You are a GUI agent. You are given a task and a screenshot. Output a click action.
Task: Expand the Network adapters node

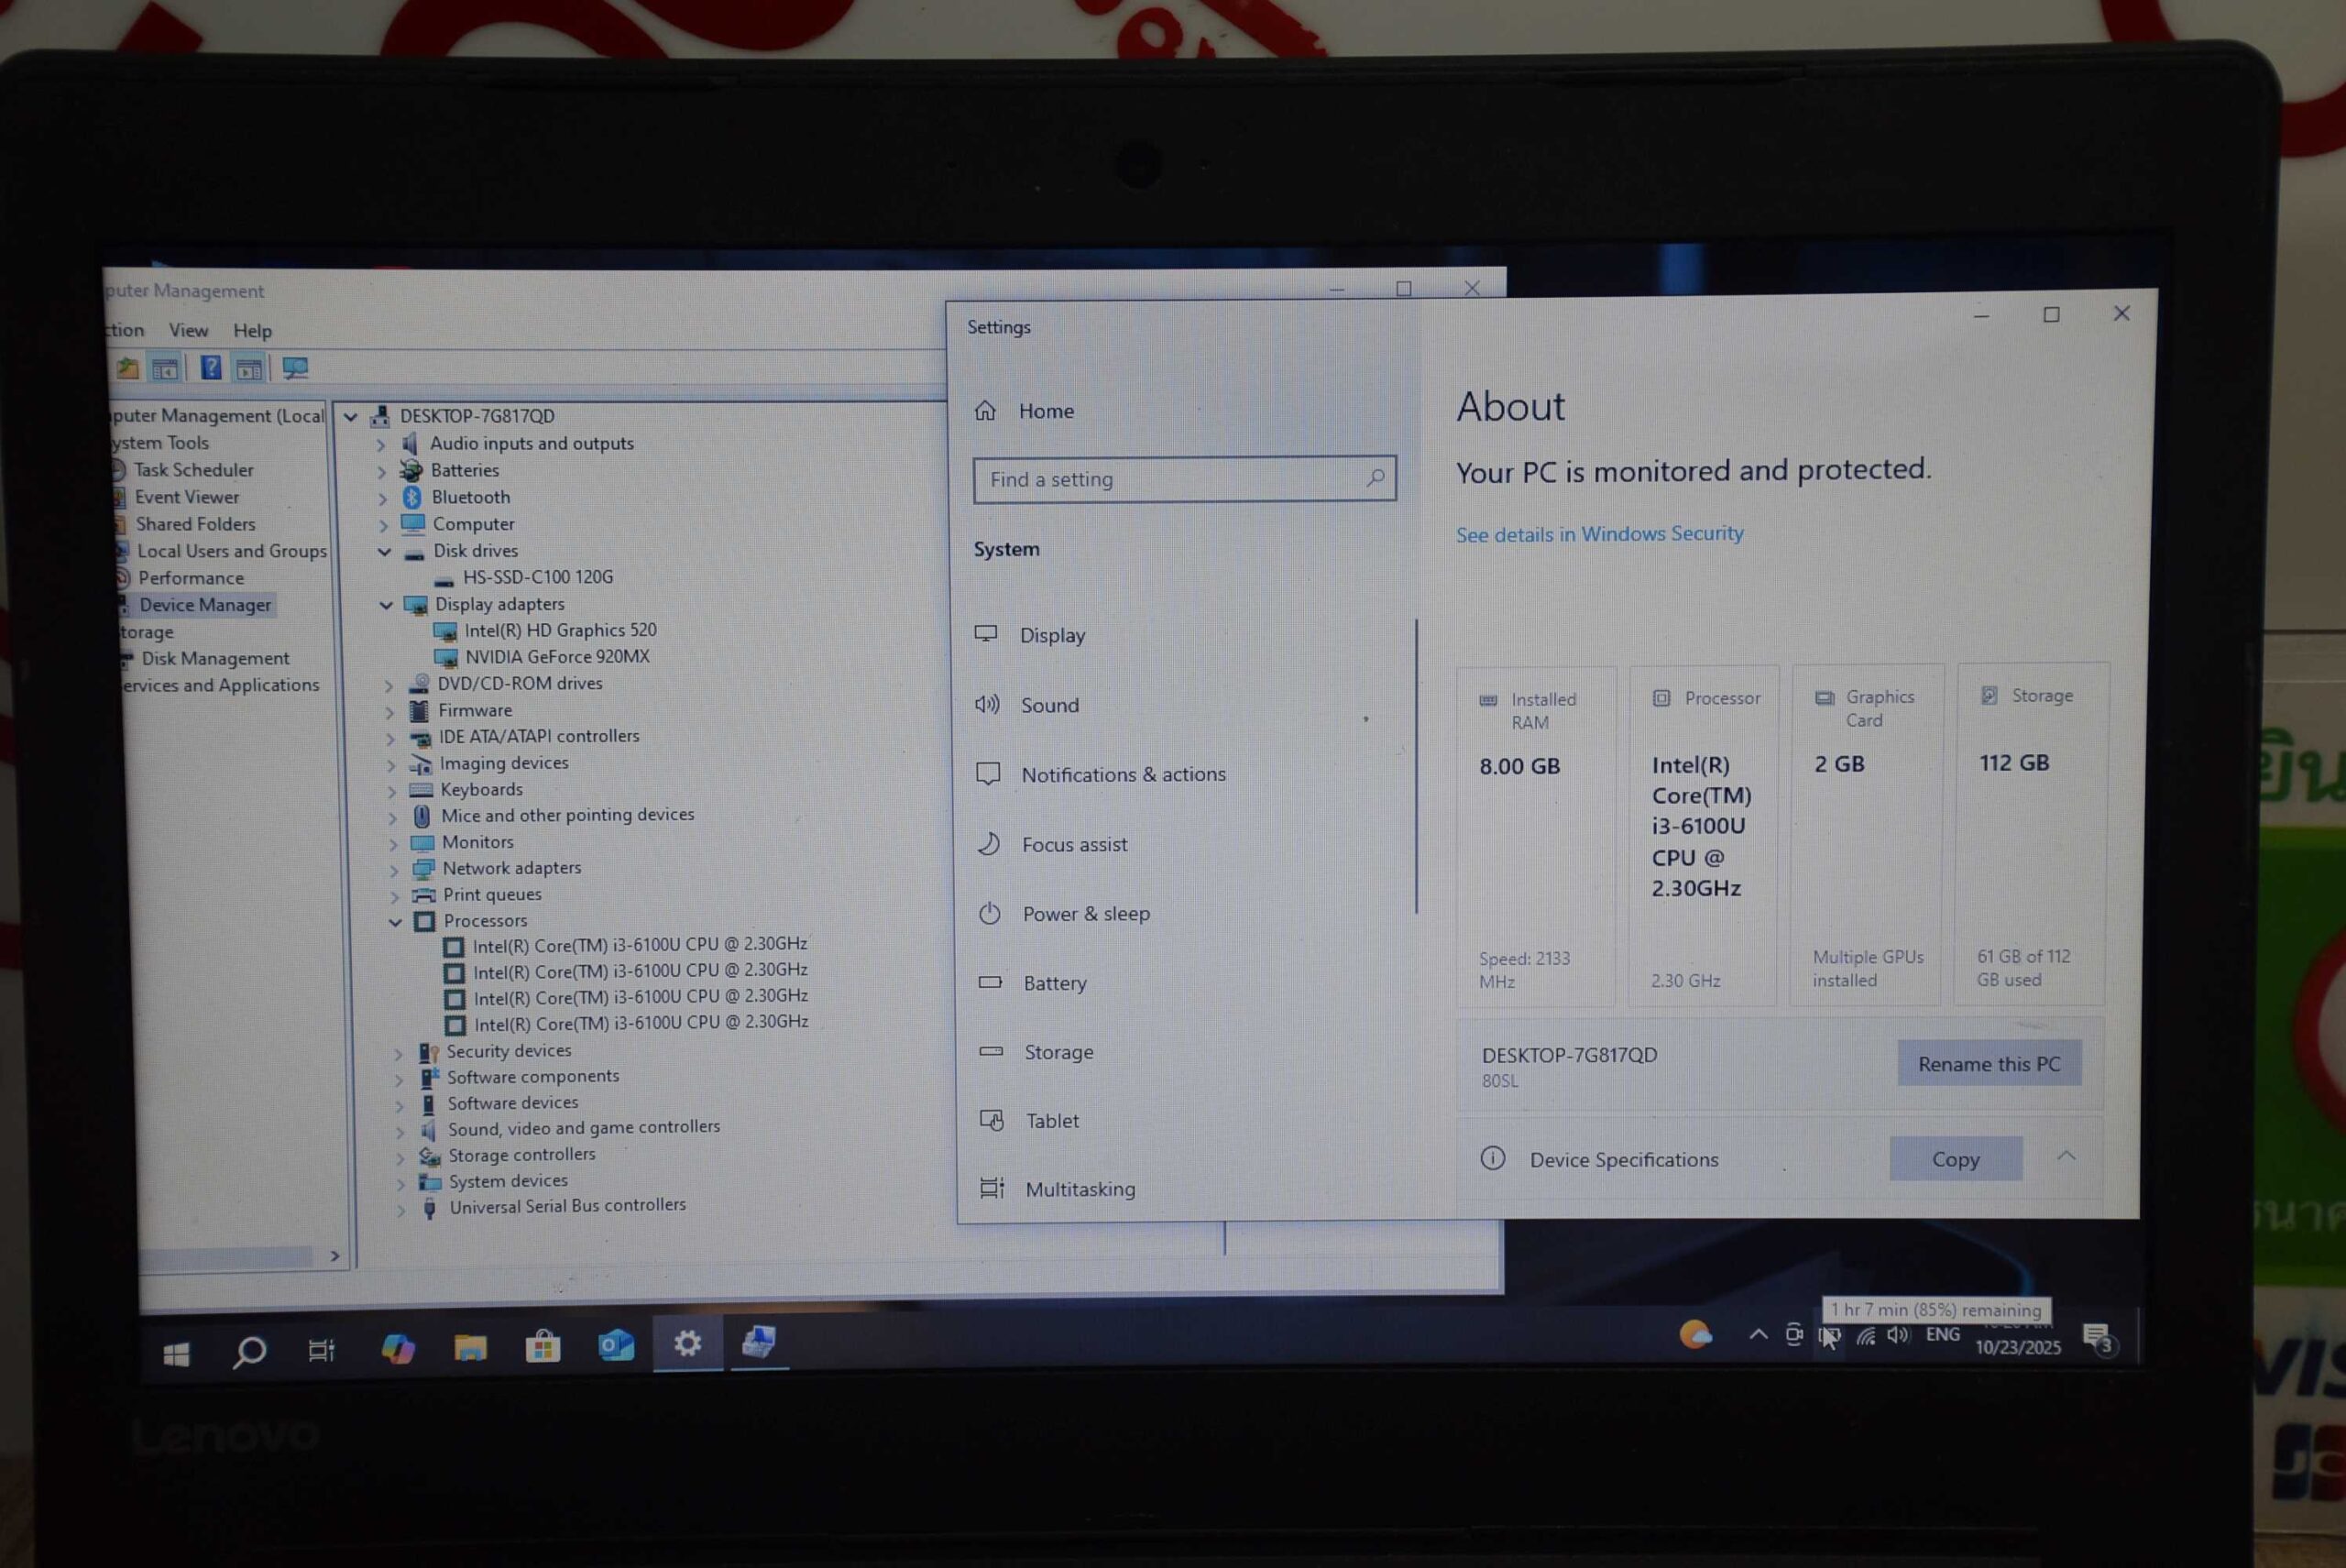click(394, 869)
